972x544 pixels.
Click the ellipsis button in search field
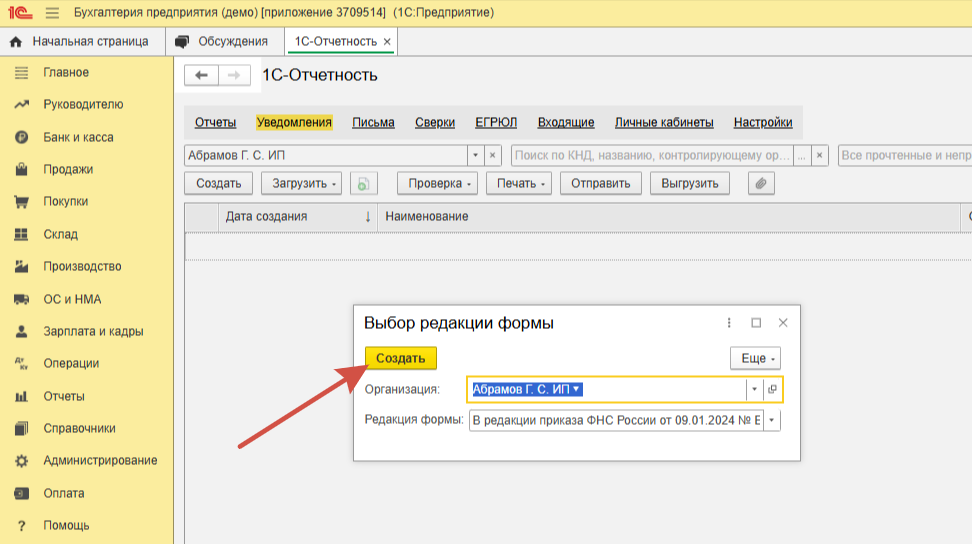click(802, 156)
